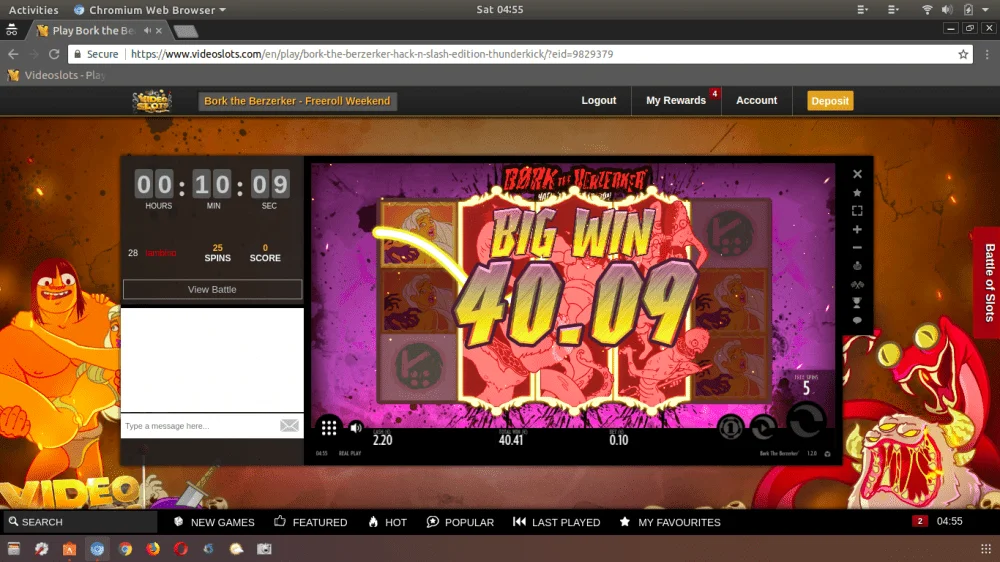Close the game panel with X icon
The image size is (1000, 562).
click(857, 174)
